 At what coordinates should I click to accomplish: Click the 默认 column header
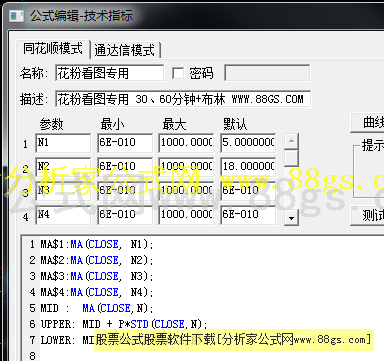click(235, 124)
